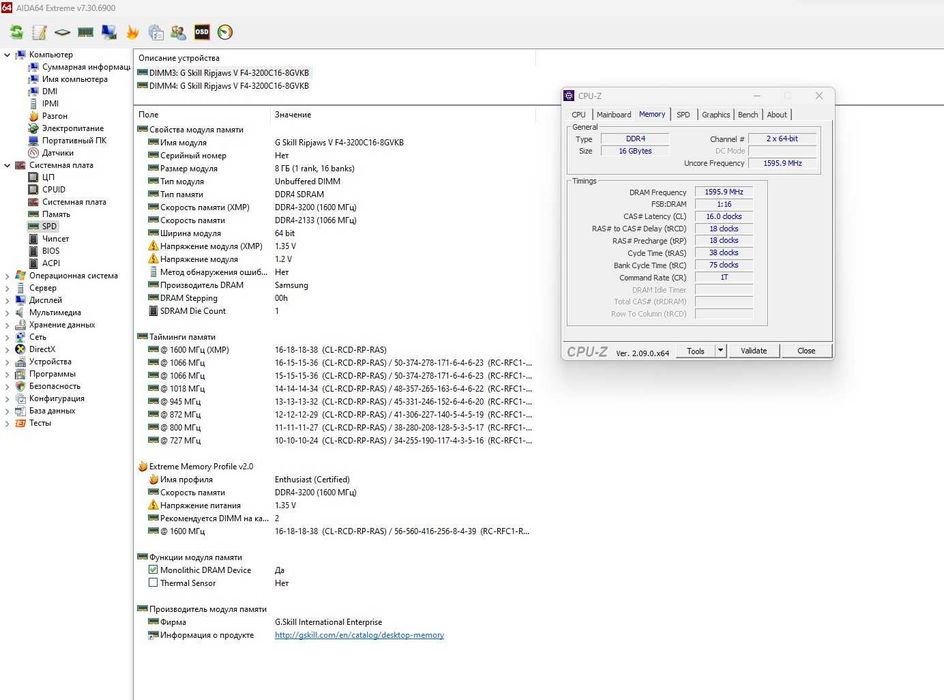
Task: Open the Report wizard notepad icon
Action: click(x=40, y=33)
